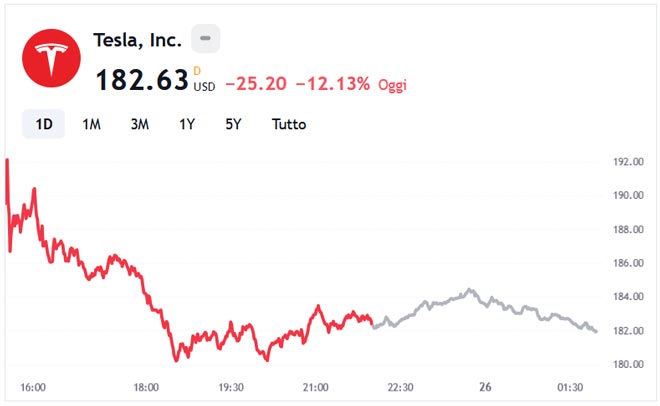Click the 26 date marker on the time axis
This screenshot has height=406, width=660.
coord(485,387)
